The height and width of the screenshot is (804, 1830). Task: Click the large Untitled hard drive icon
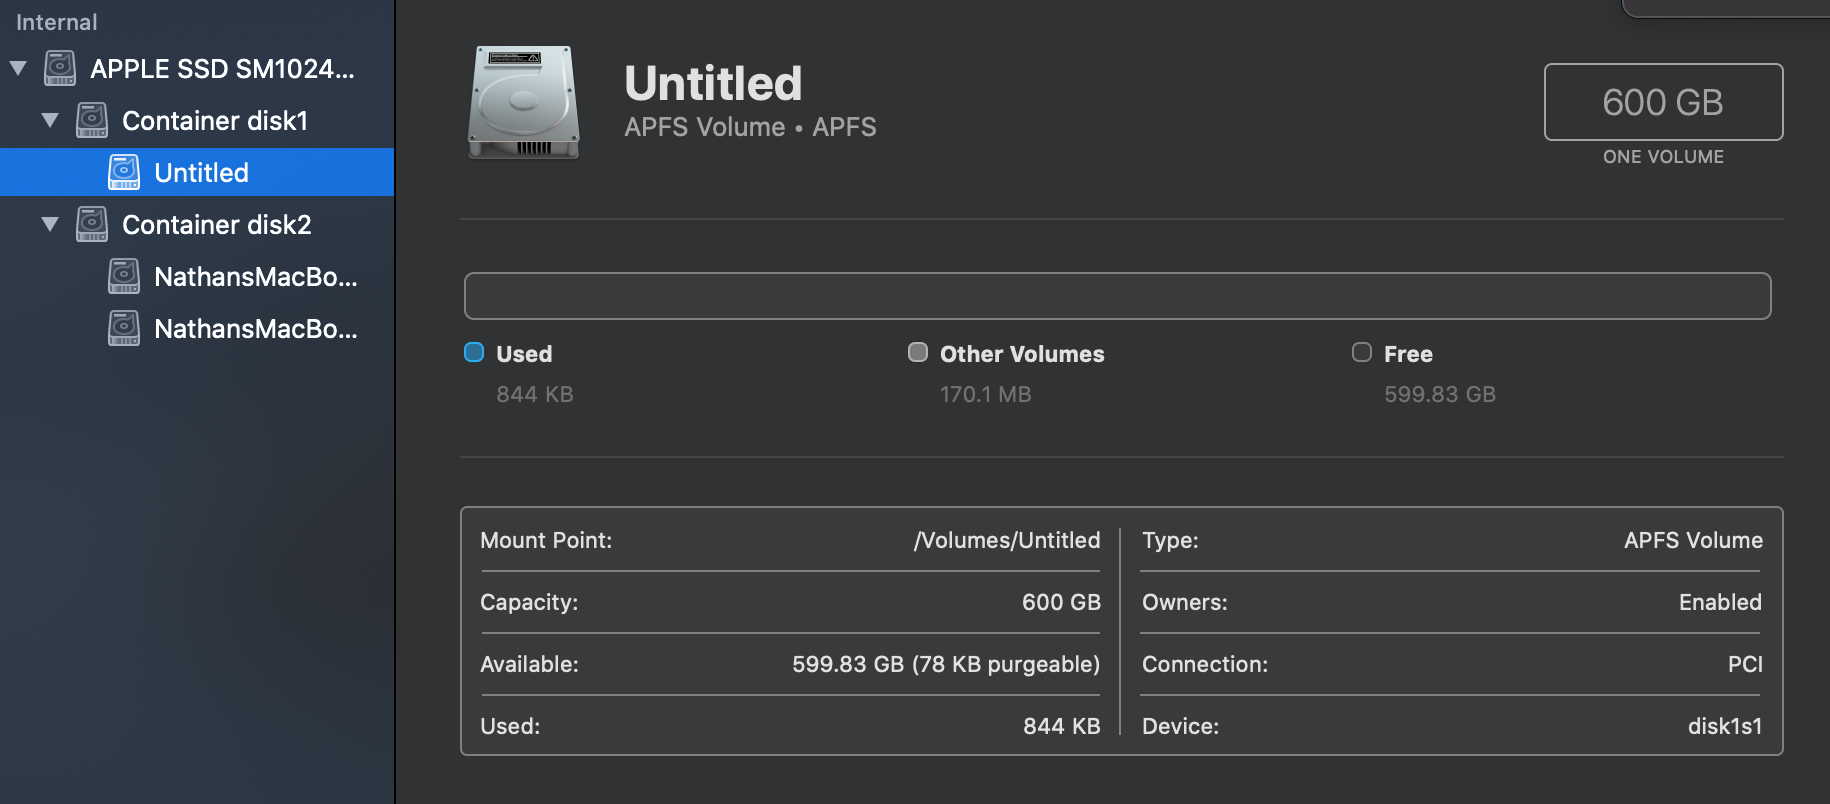(523, 102)
